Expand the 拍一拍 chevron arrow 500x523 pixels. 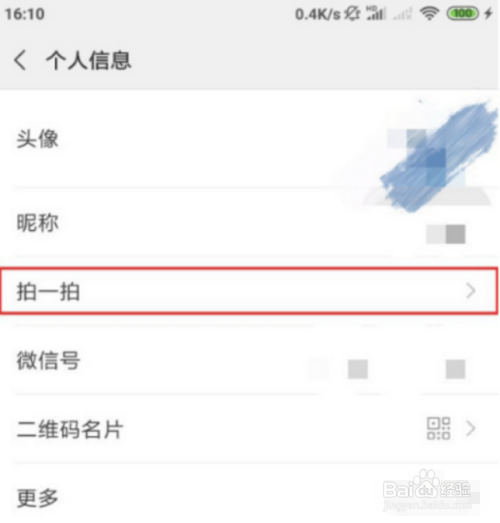[x=471, y=291]
